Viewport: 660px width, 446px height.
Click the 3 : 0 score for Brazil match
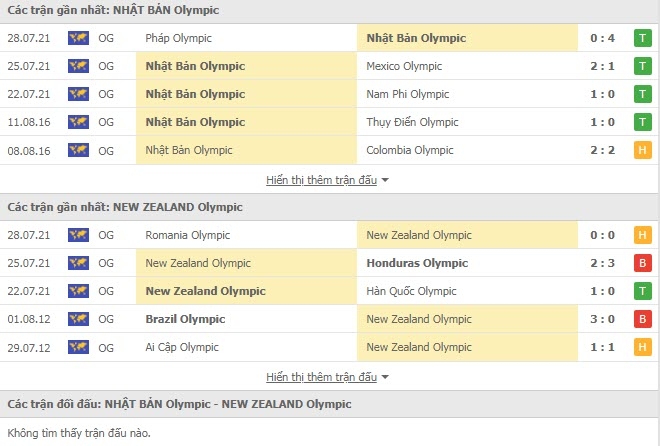[x=603, y=319]
